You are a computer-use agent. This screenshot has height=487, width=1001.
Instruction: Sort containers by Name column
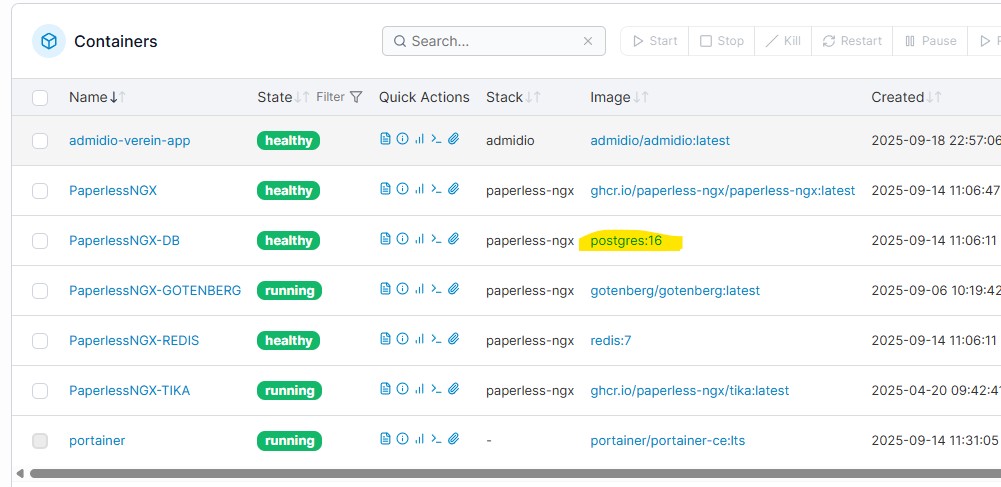coord(88,97)
